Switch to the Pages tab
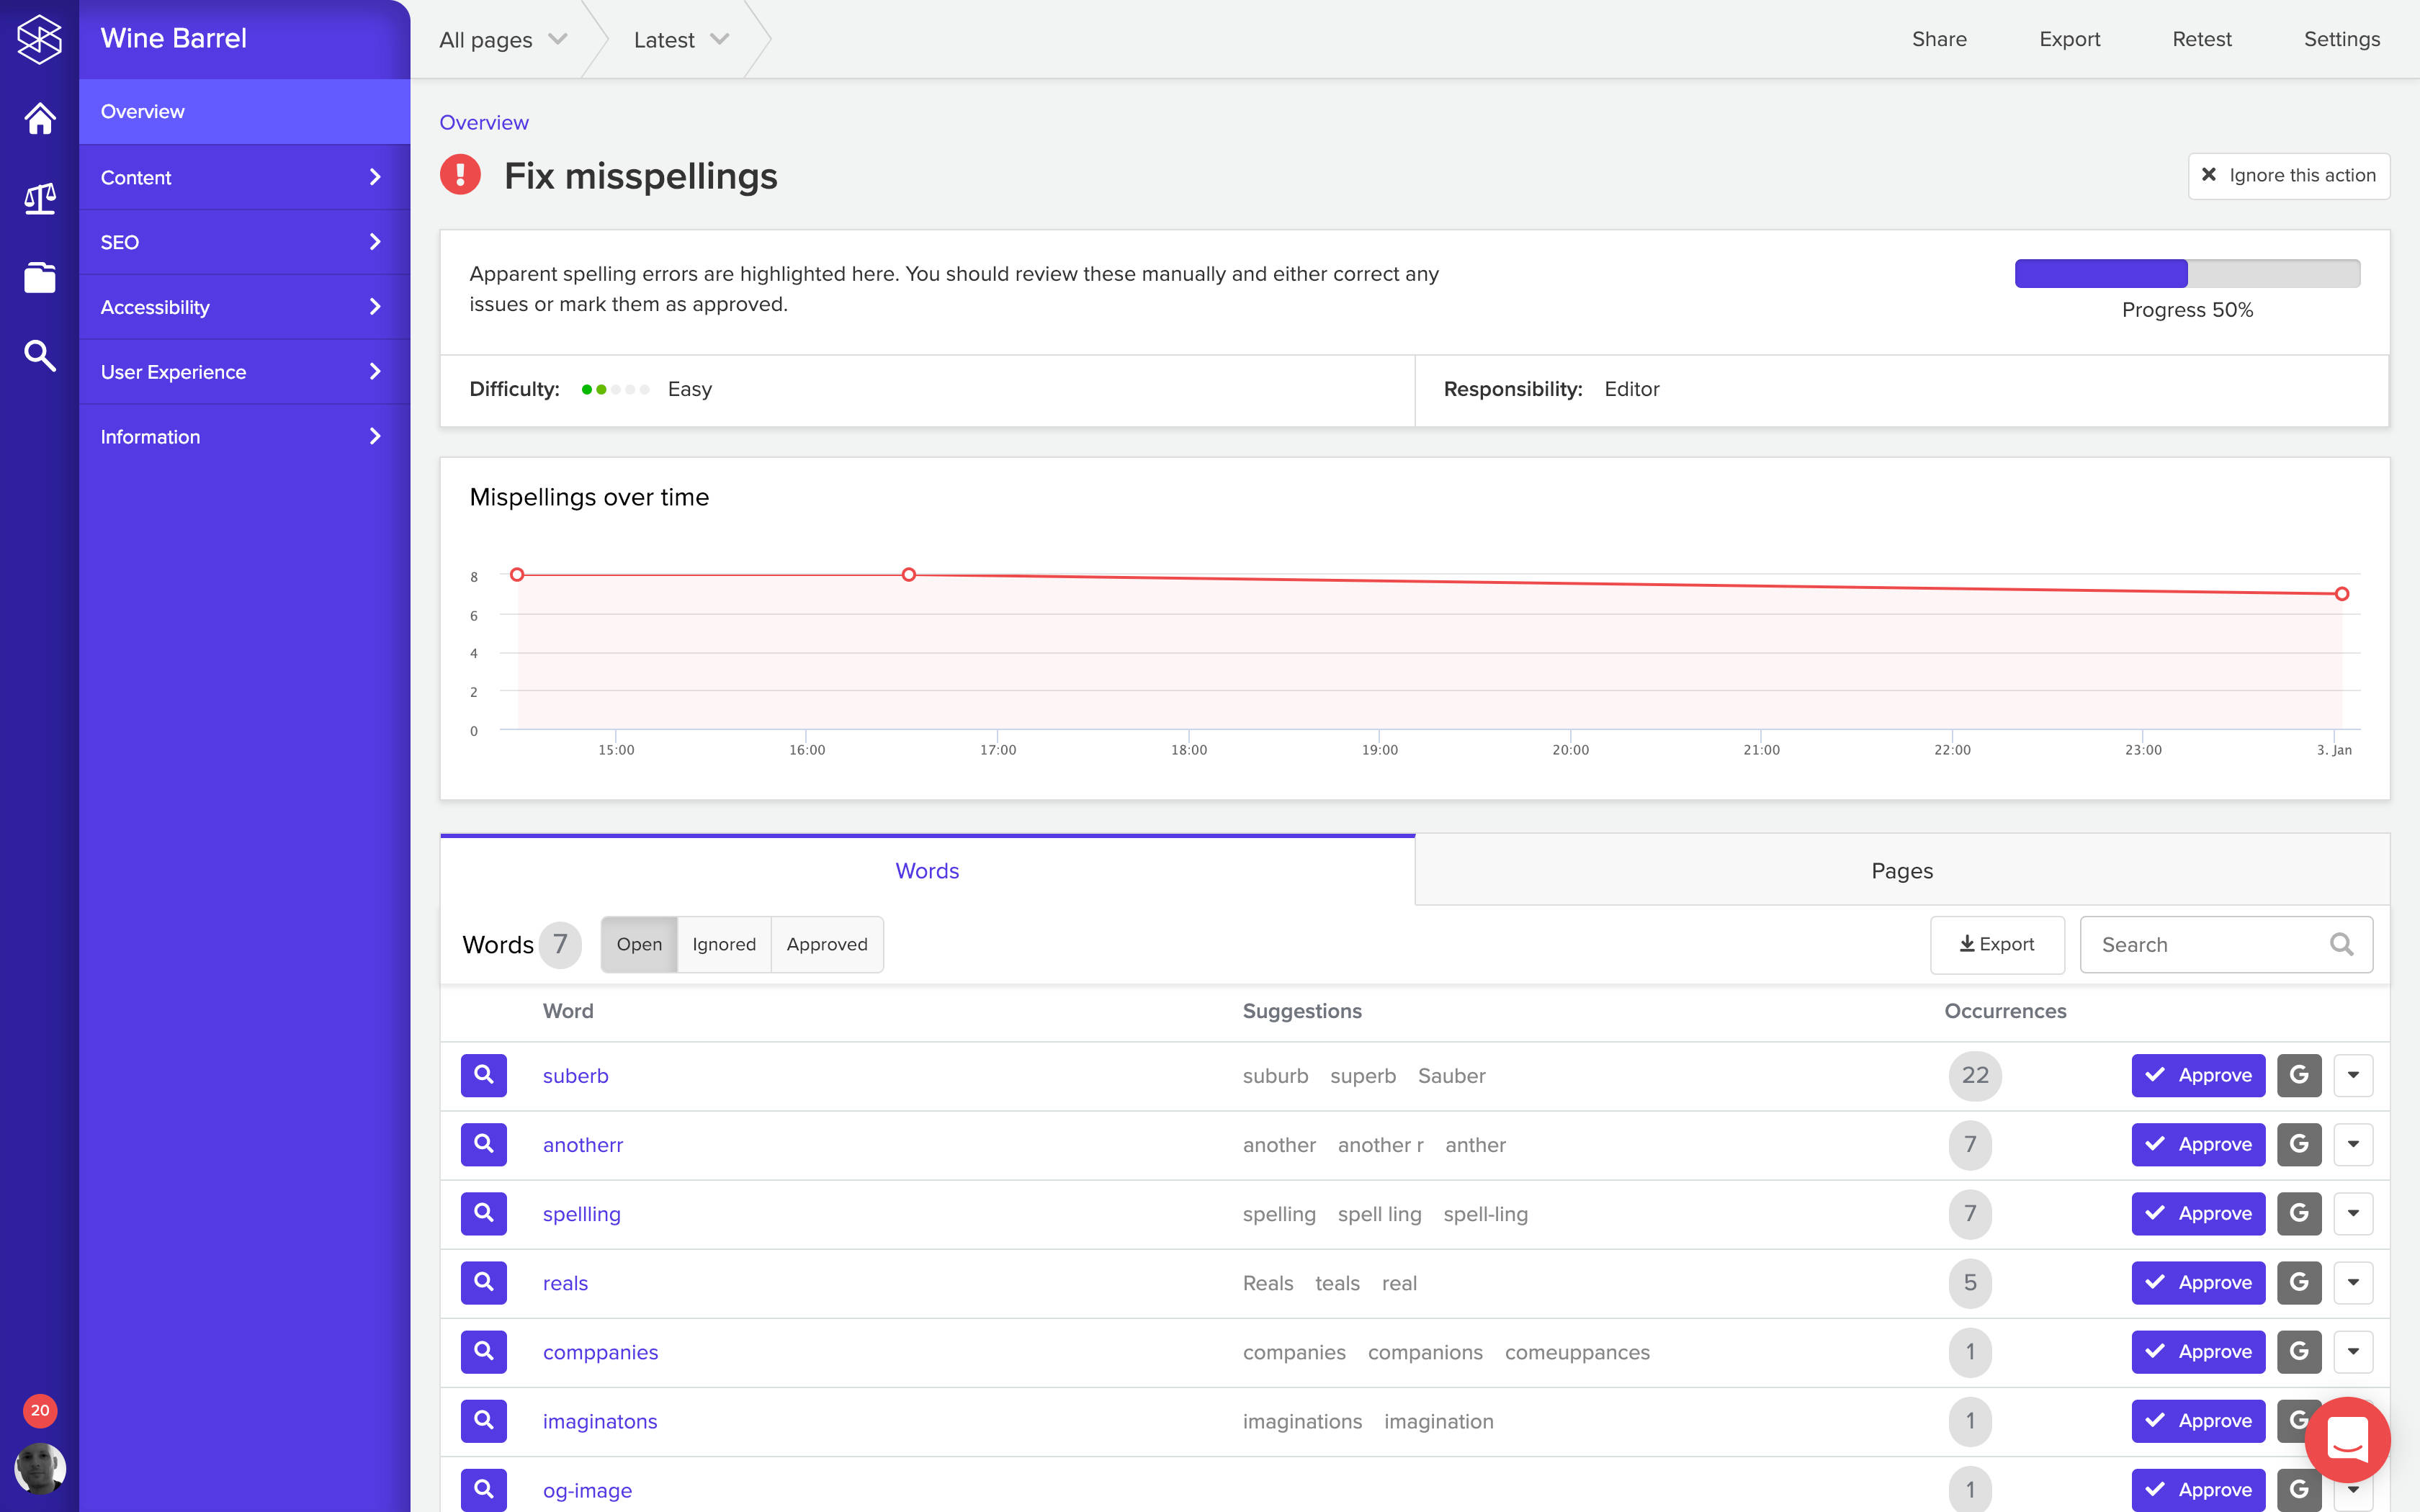 [1901, 870]
